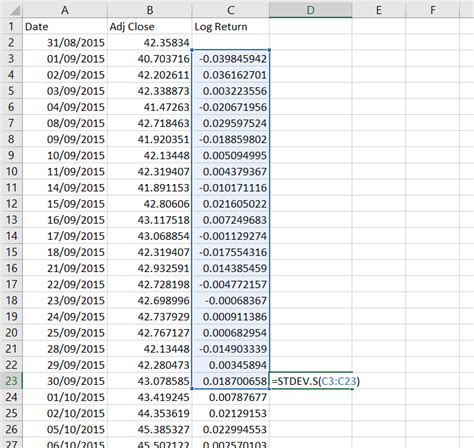This screenshot has height=448, width=474.
Task: Click cell with value 42.202611
Action: pos(150,75)
